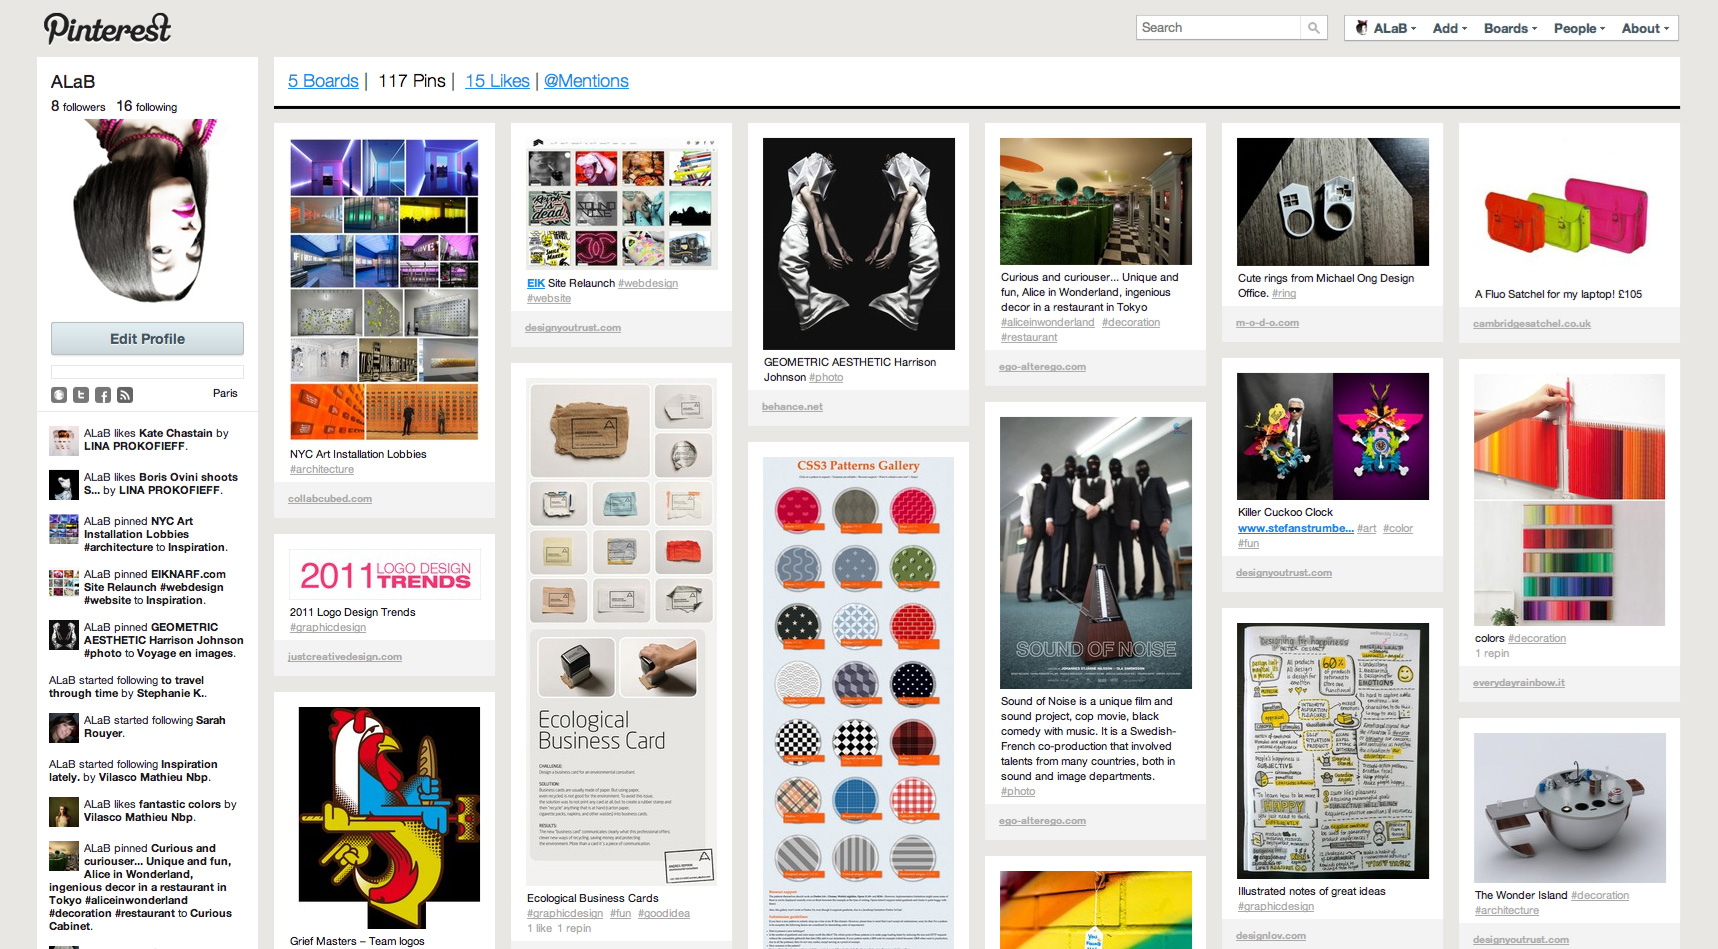Viewport: 1718px width, 949px height.
Task: Click the Pinterest logo
Action: [x=108, y=29]
